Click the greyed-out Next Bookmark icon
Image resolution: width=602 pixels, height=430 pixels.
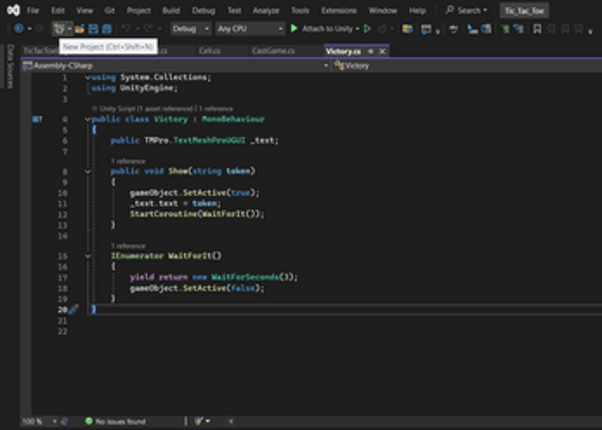[x=565, y=29]
